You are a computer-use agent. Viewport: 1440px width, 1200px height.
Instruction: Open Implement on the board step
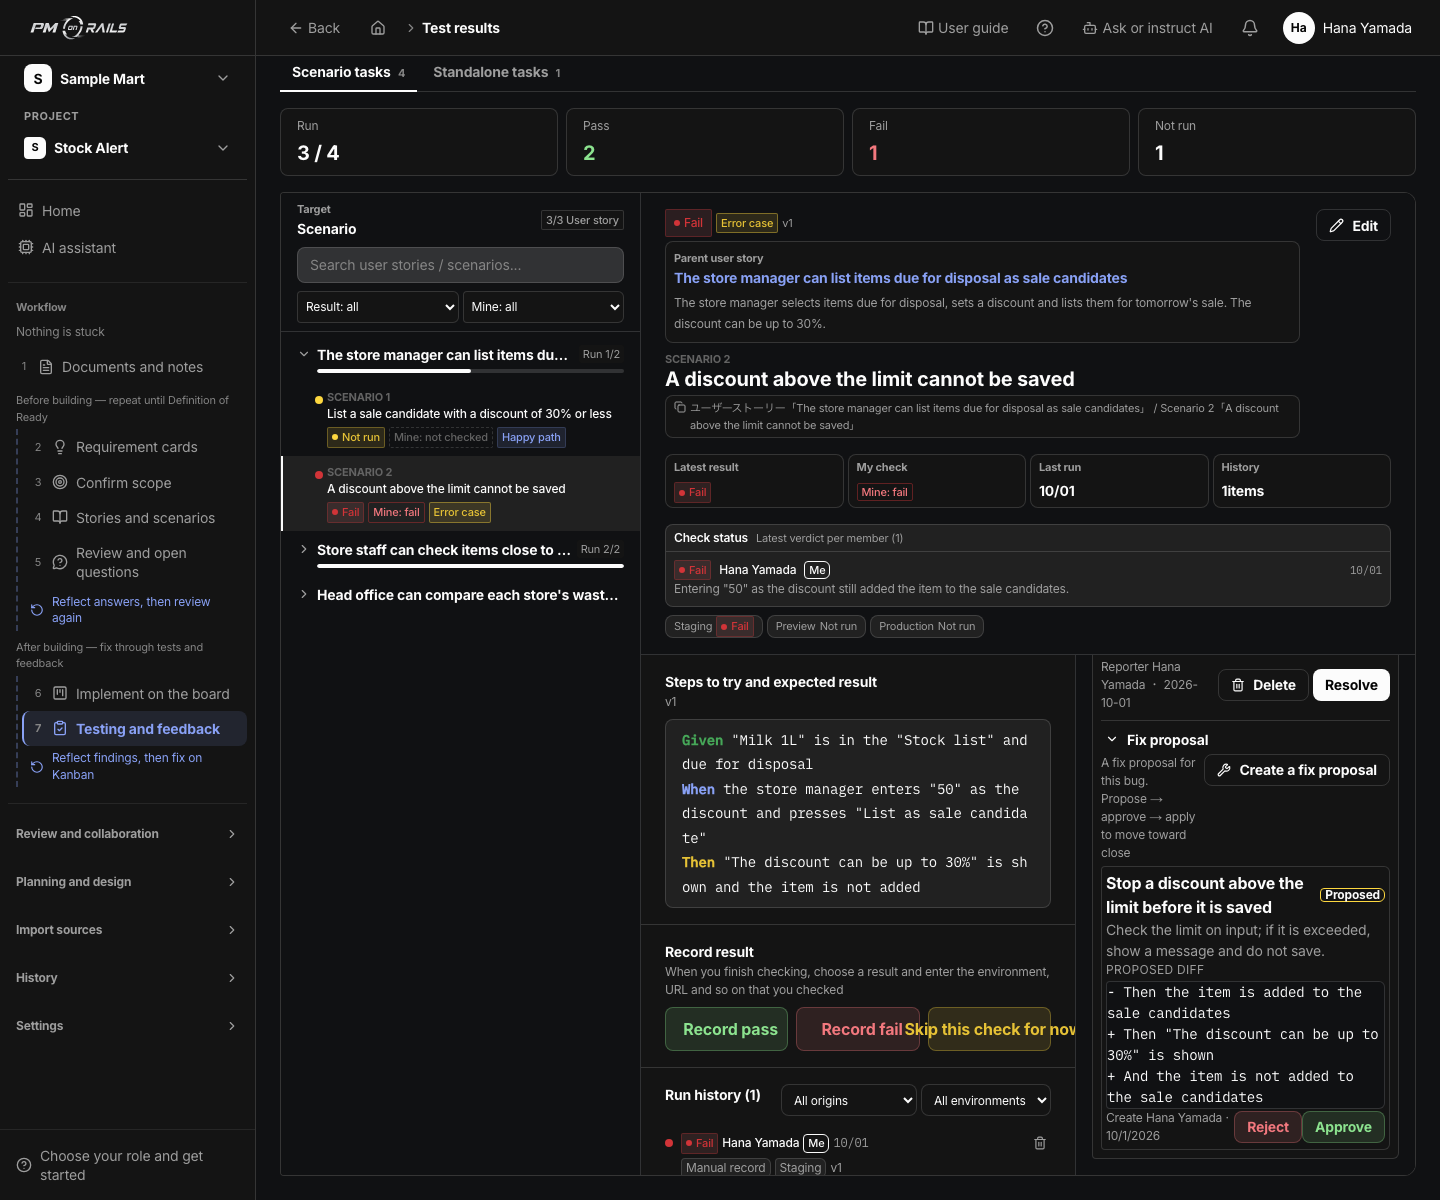(135, 694)
